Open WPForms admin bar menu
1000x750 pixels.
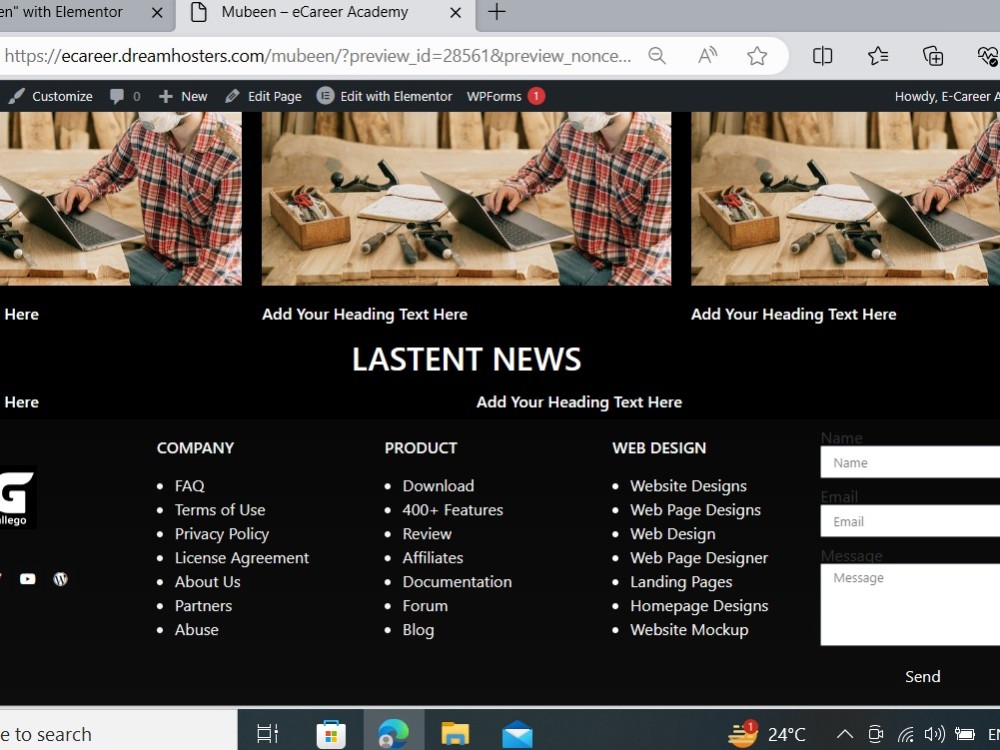506,96
